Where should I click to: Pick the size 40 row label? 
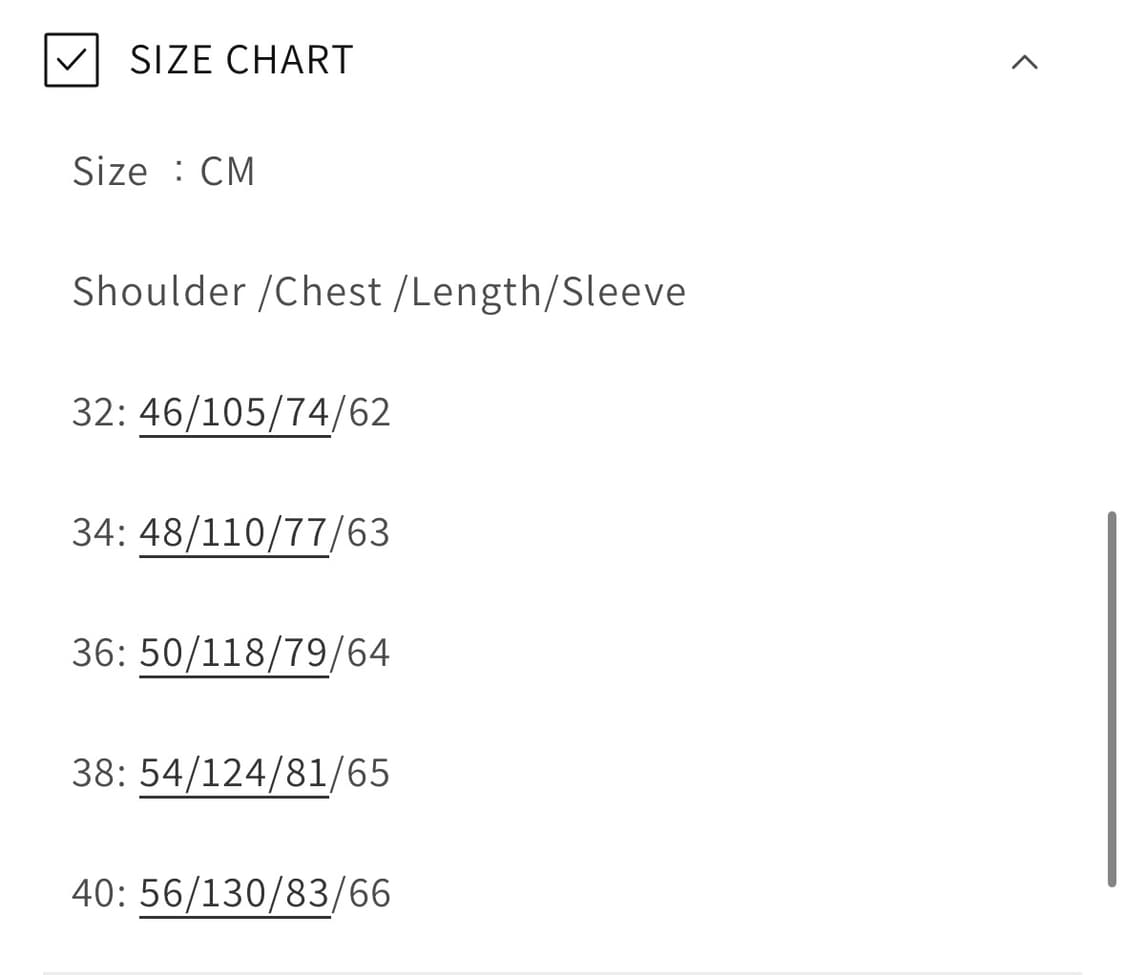[98, 893]
